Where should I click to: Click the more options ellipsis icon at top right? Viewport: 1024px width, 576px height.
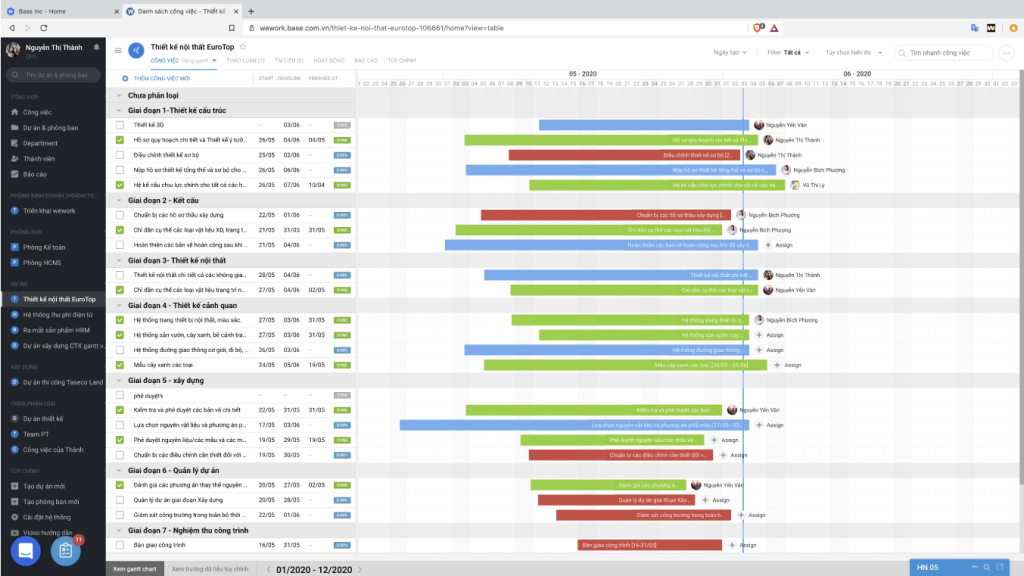click(x=1006, y=53)
